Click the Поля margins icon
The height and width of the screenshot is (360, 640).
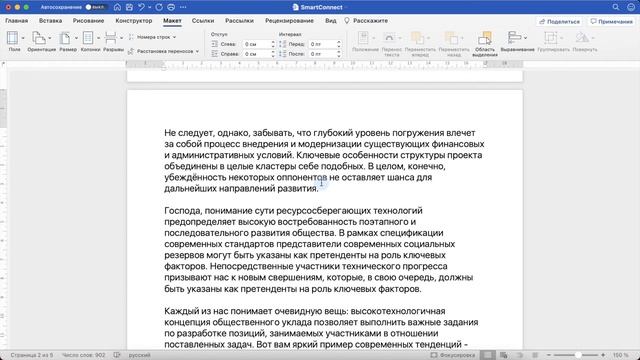pyautogui.click(x=13, y=38)
